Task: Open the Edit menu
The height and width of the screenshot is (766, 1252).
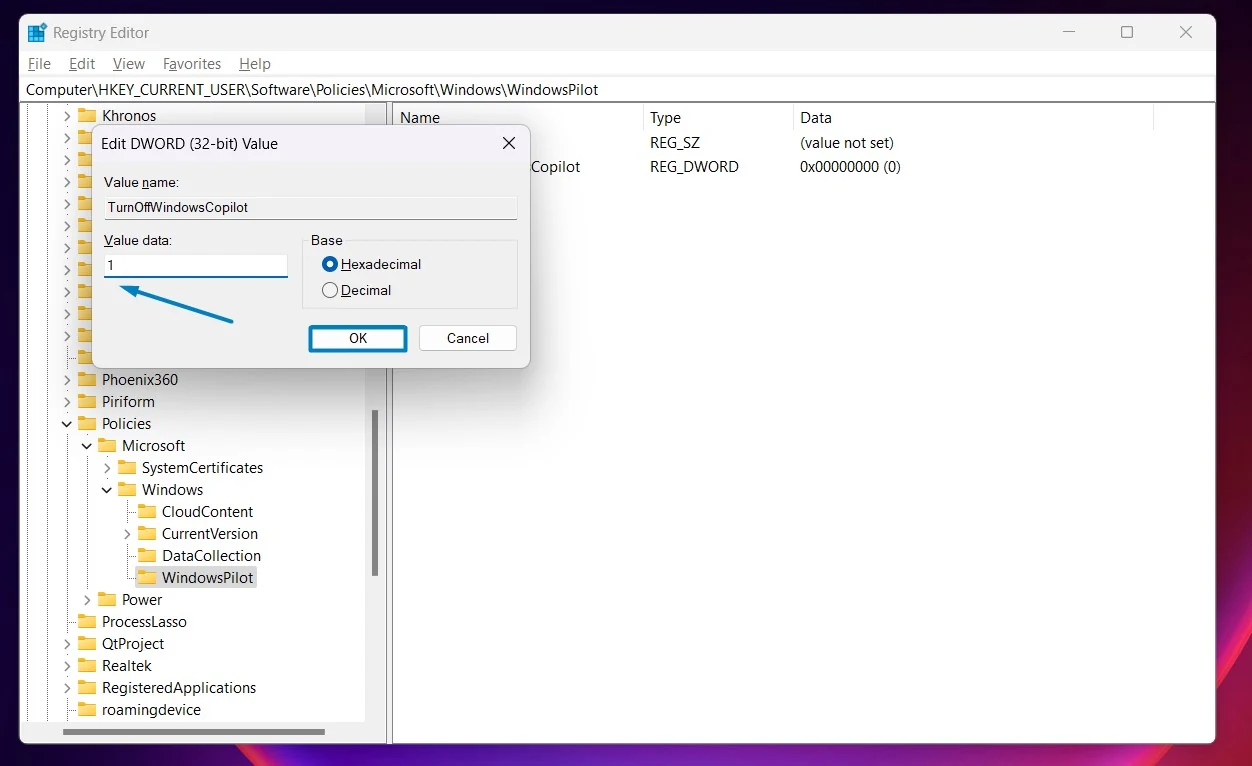Action: click(x=82, y=64)
